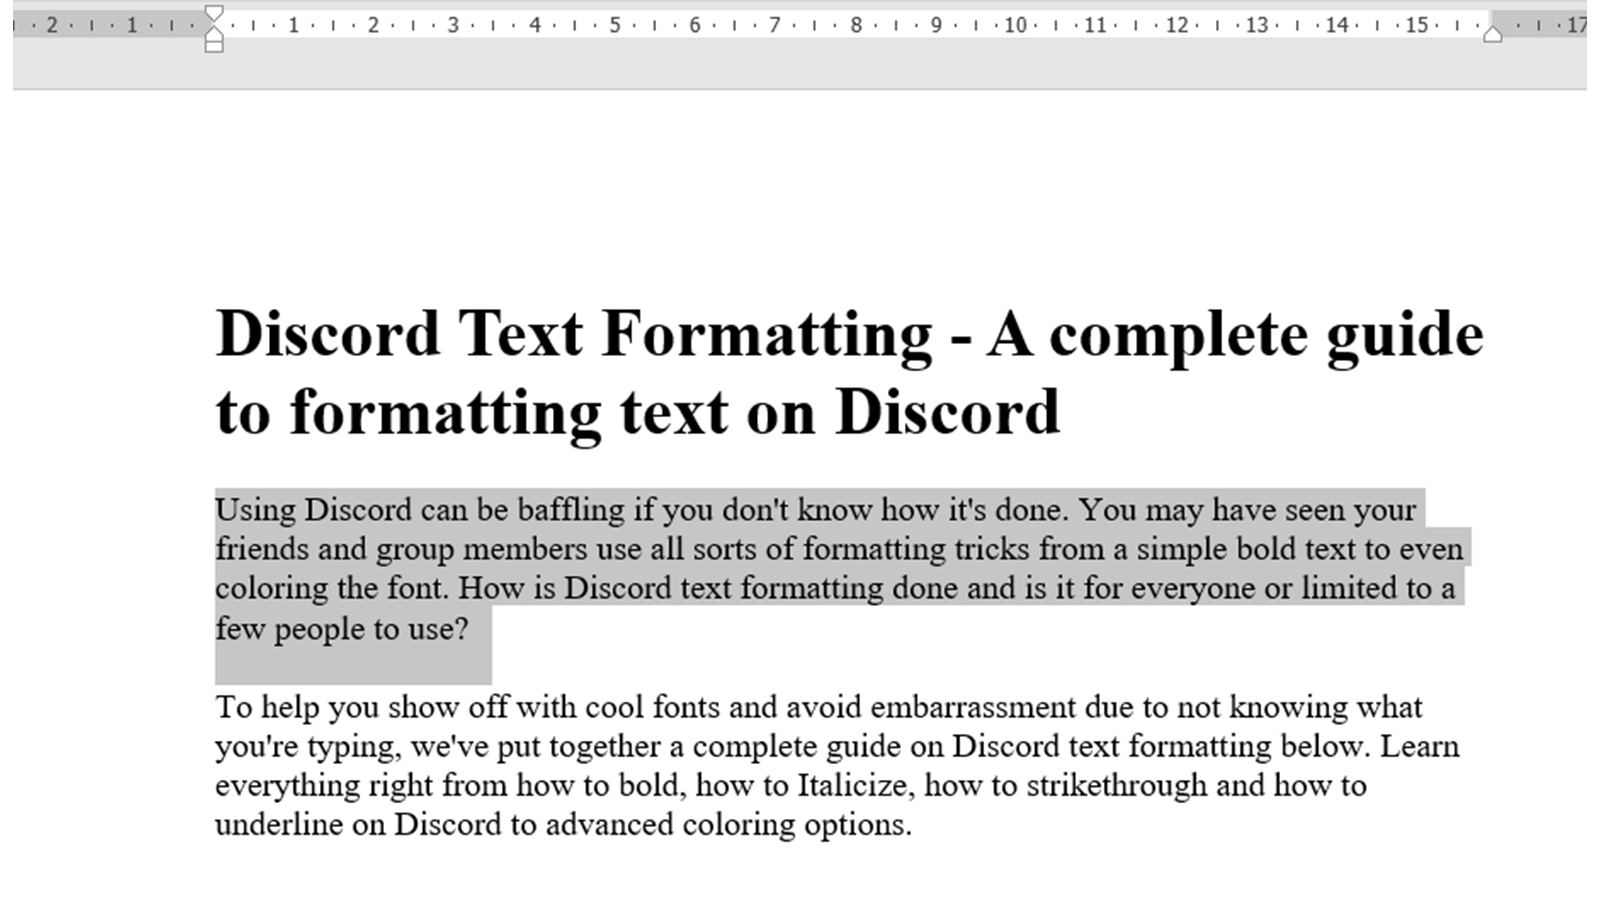Click the word "Discord" starting the heading
The width and height of the screenshot is (1600, 900).
[328, 333]
